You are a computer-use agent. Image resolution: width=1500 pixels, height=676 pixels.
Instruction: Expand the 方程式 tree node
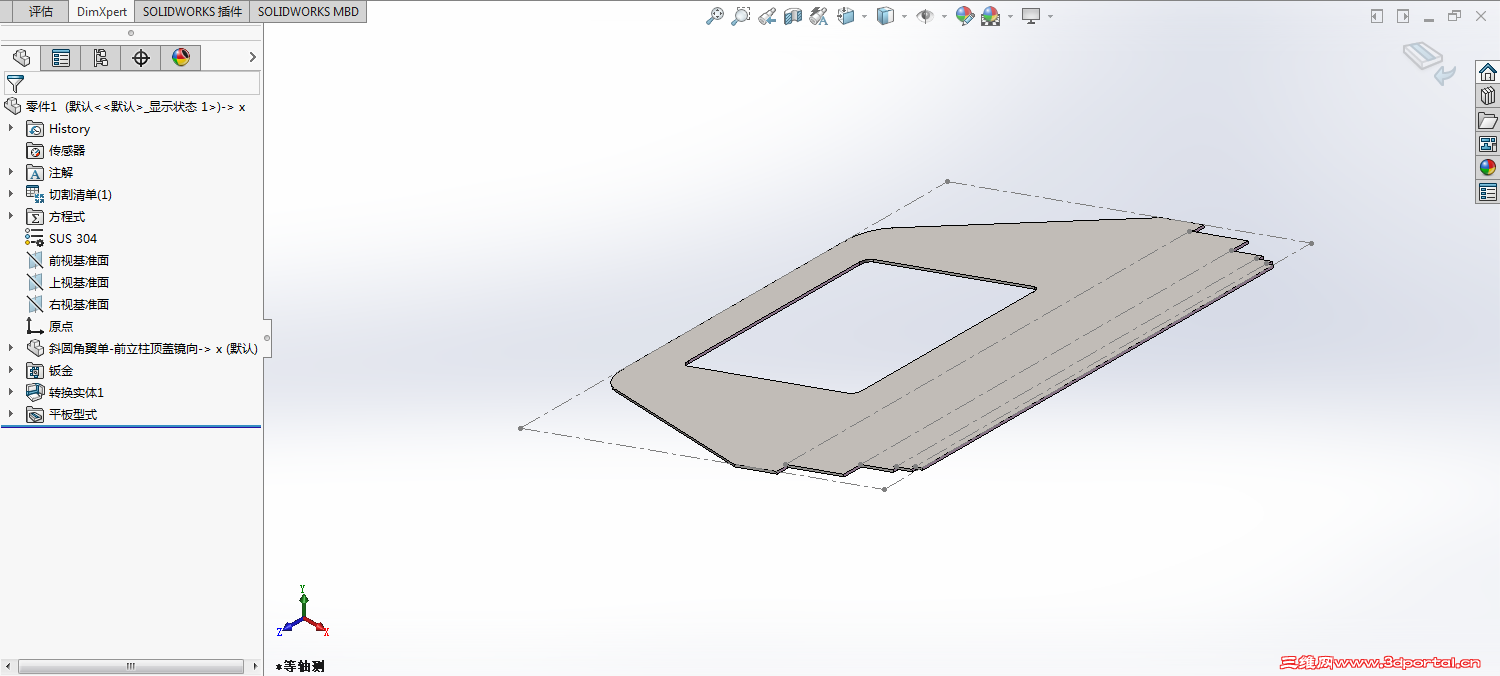[x=12, y=216]
